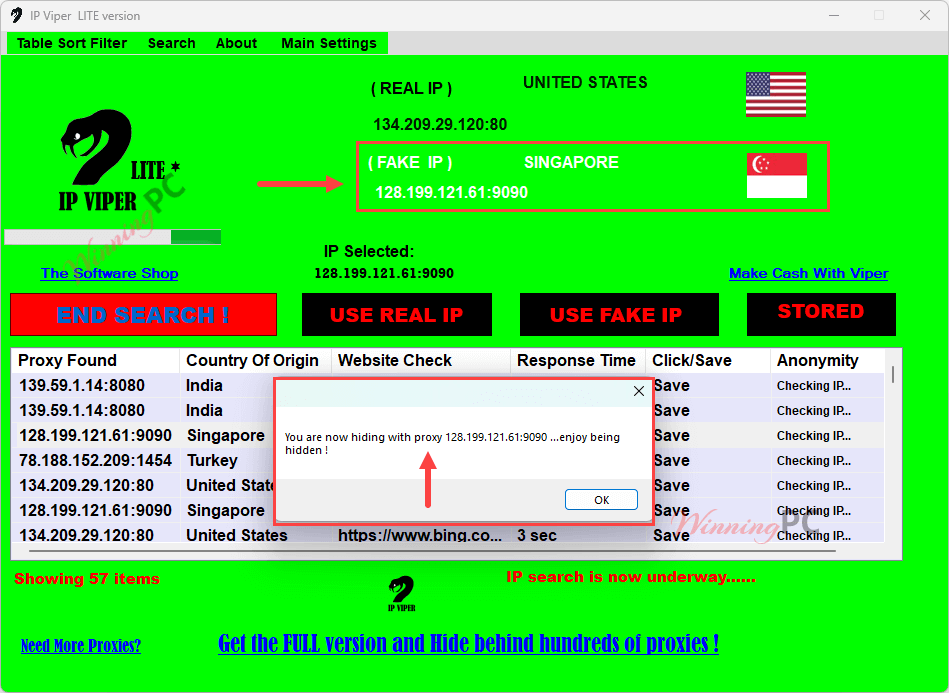Click the IP Viper title bar icon
The height and width of the screenshot is (693, 949).
(x=16, y=16)
